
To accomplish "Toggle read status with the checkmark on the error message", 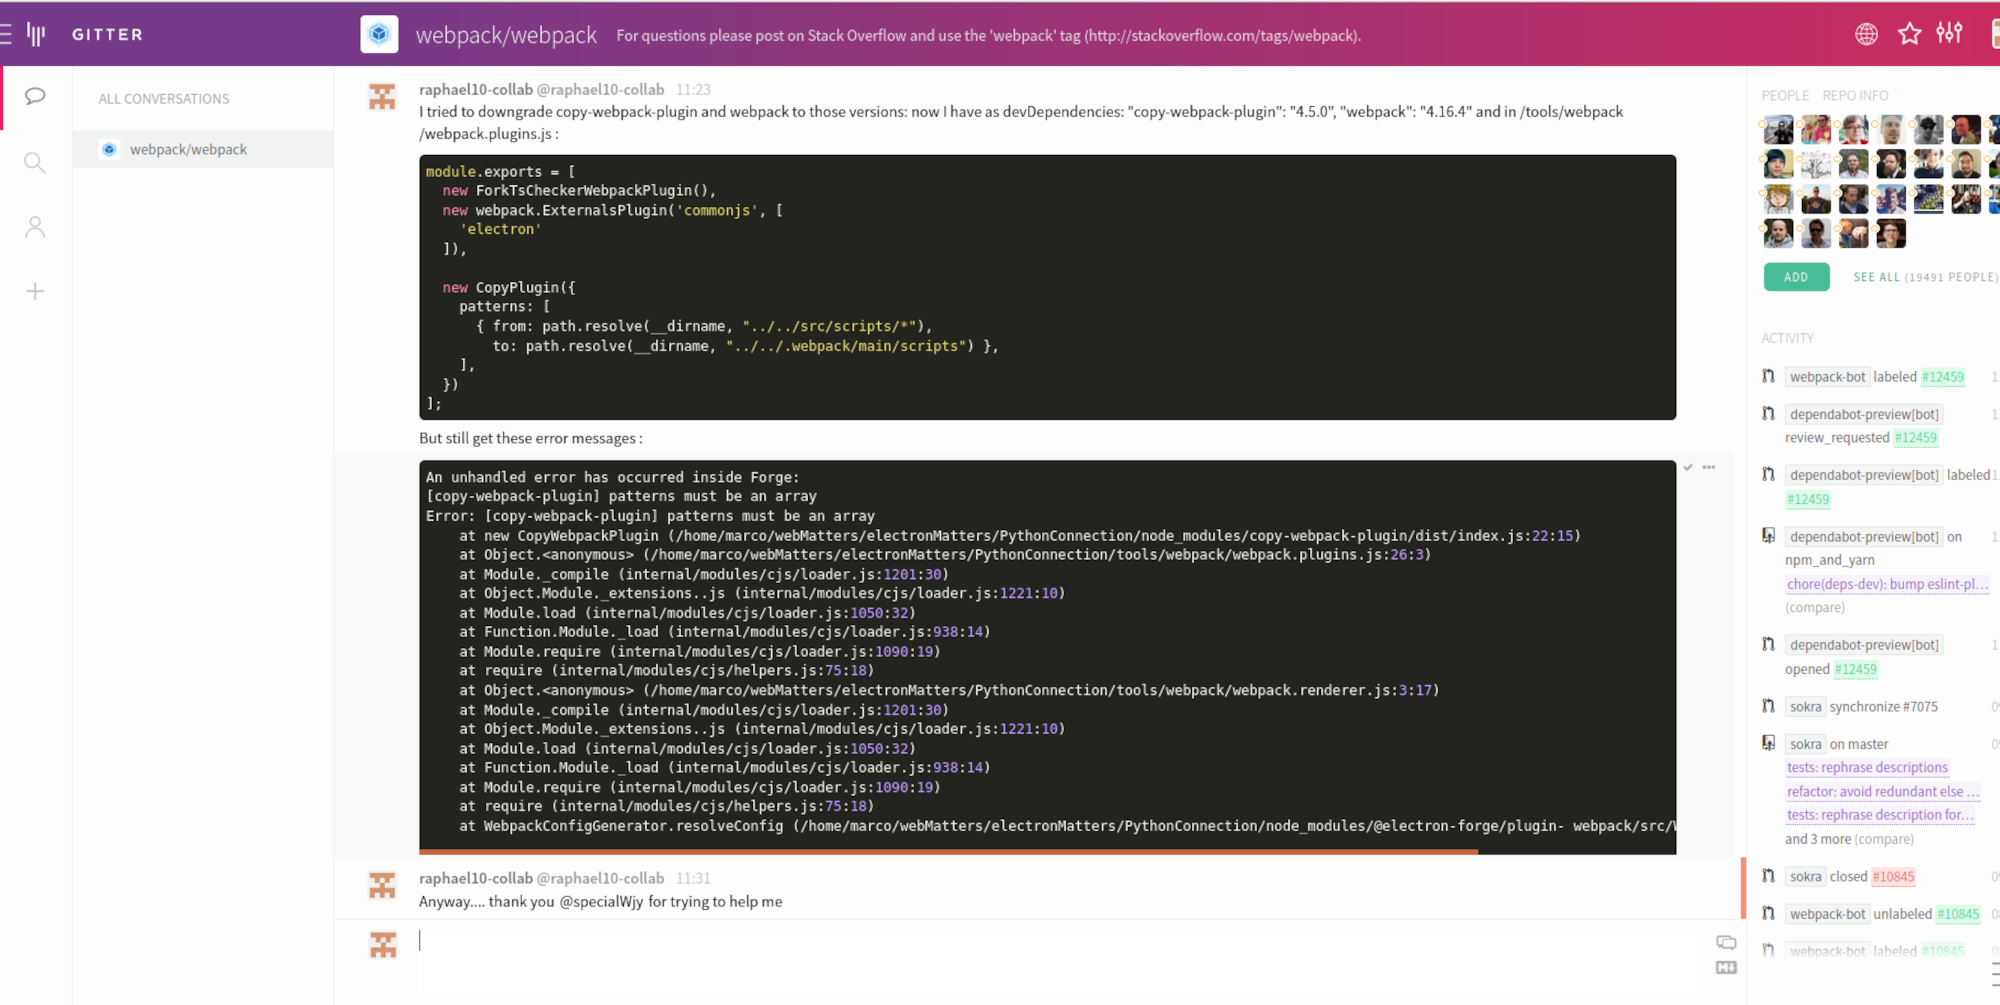I will pyautogui.click(x=1688, y=466).
